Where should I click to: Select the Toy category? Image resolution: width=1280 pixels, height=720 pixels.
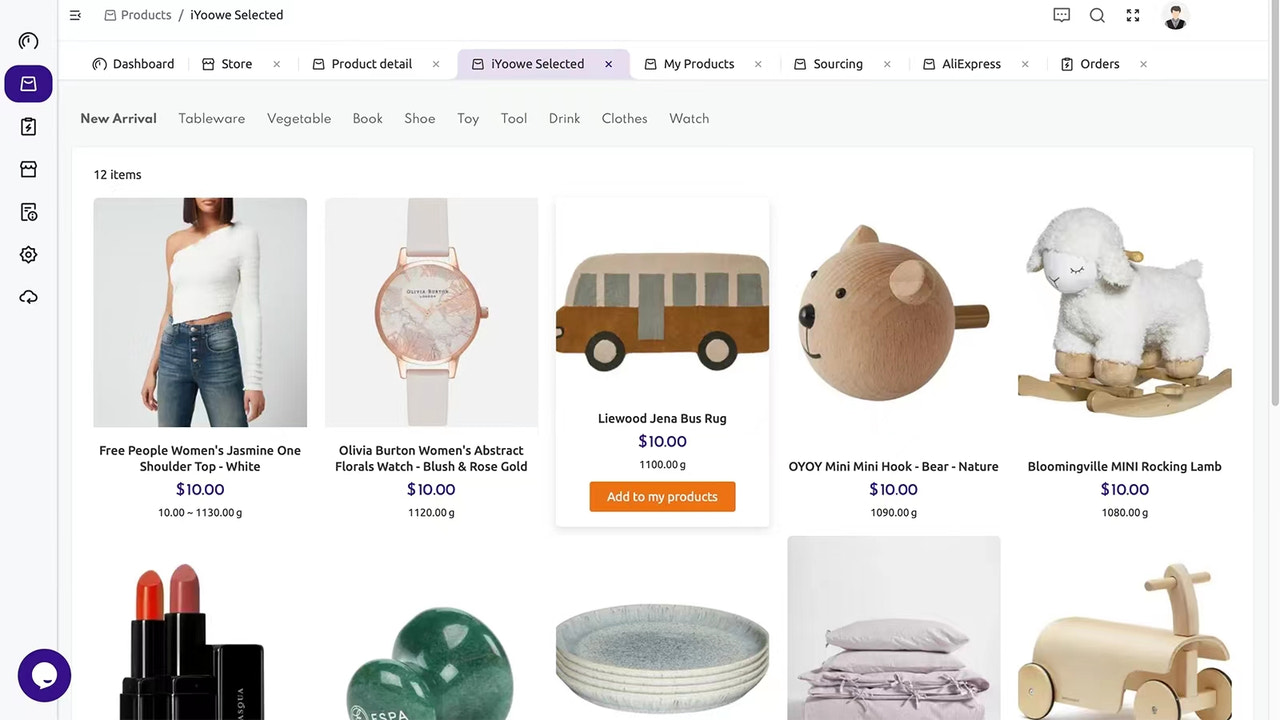pos(468,118)
